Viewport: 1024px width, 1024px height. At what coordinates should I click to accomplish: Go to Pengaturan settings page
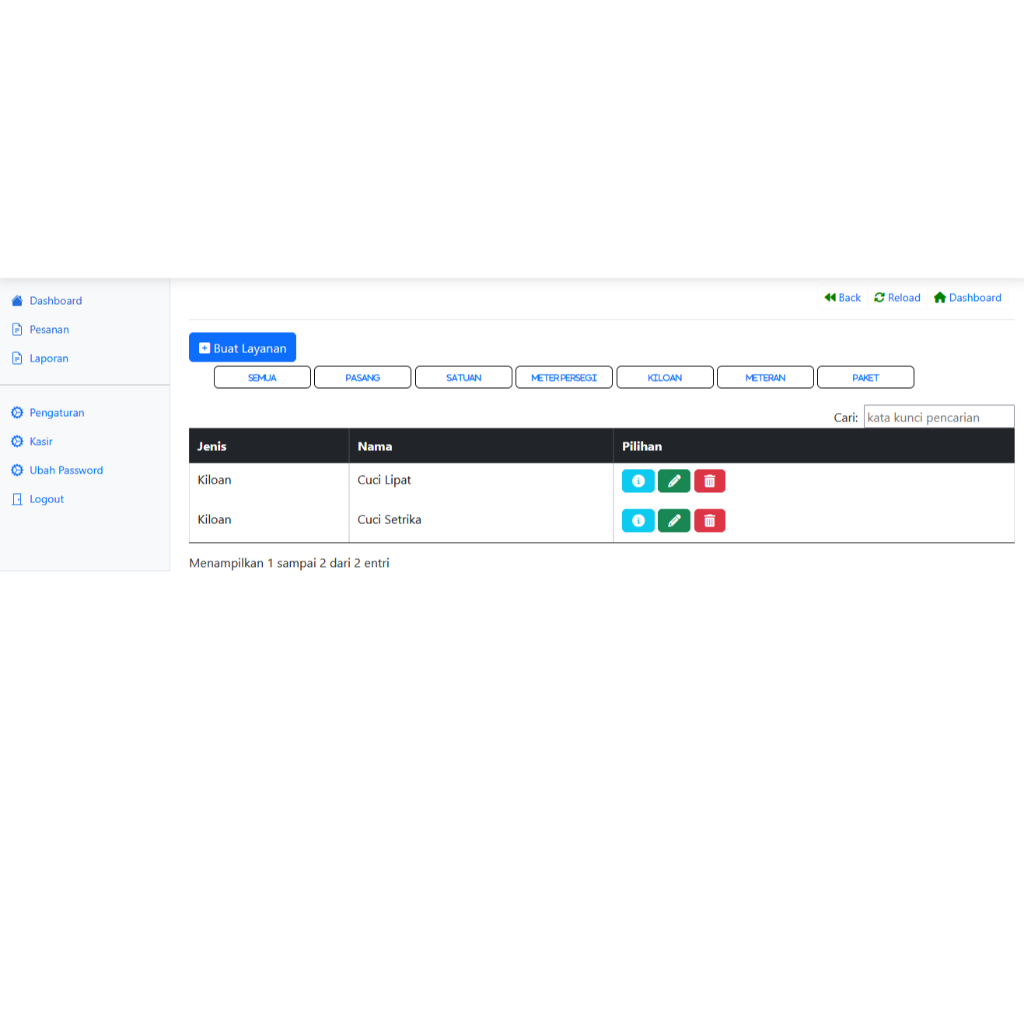pos(57,413)
